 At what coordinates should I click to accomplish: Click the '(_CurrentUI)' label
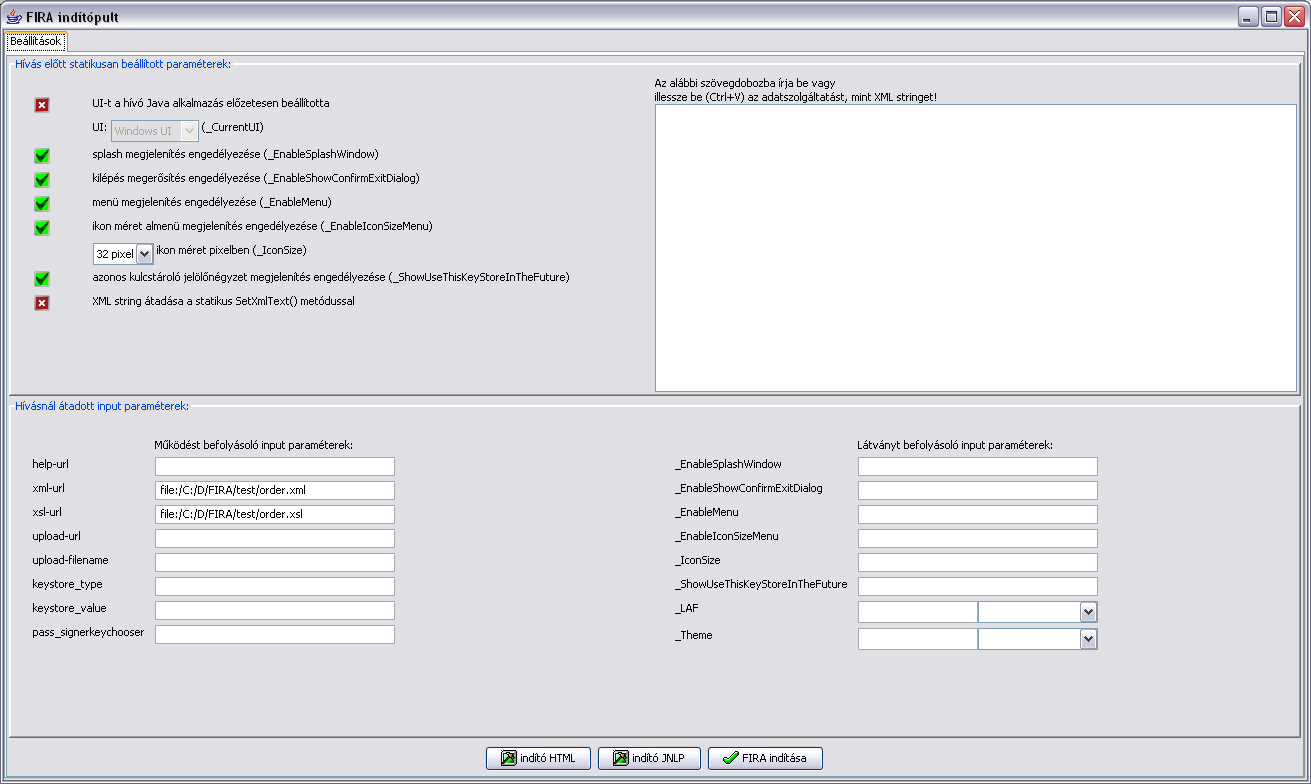point(233,128)
